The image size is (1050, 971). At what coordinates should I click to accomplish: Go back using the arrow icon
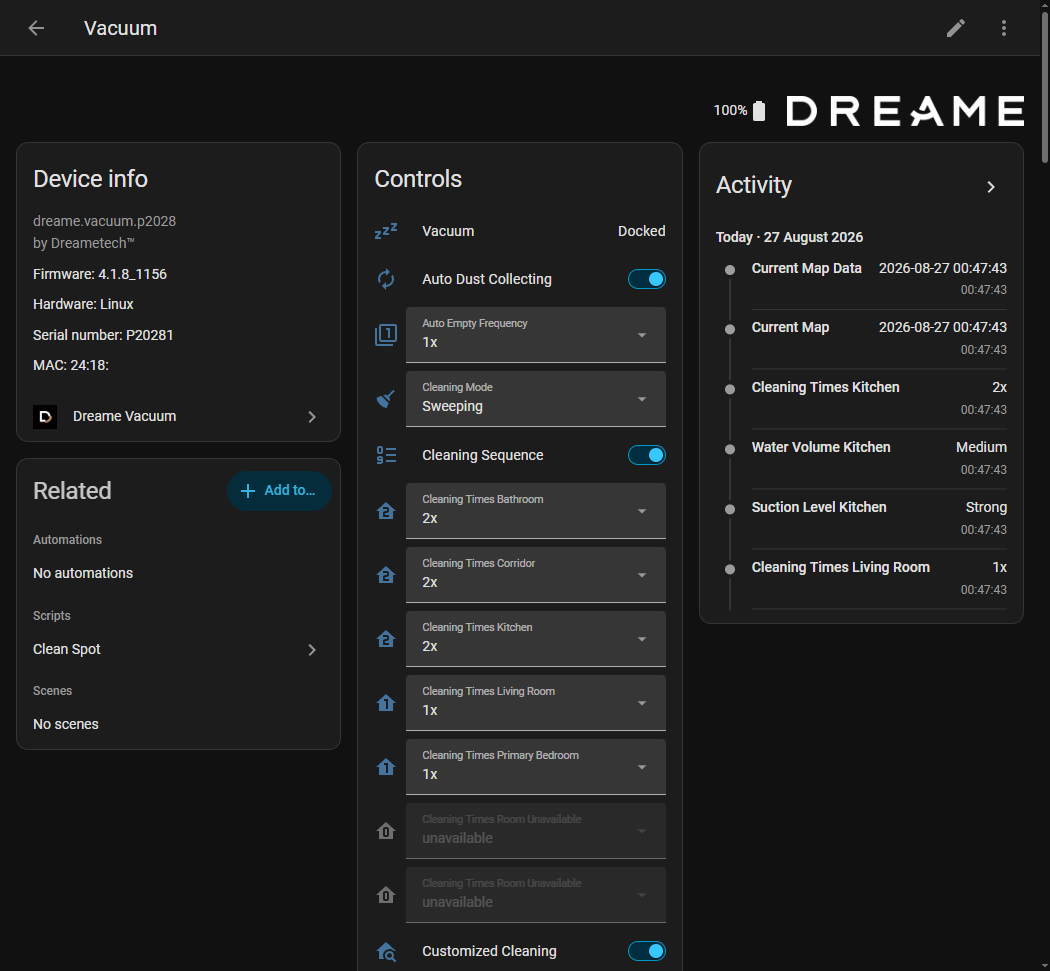click(x=36, y=28)
